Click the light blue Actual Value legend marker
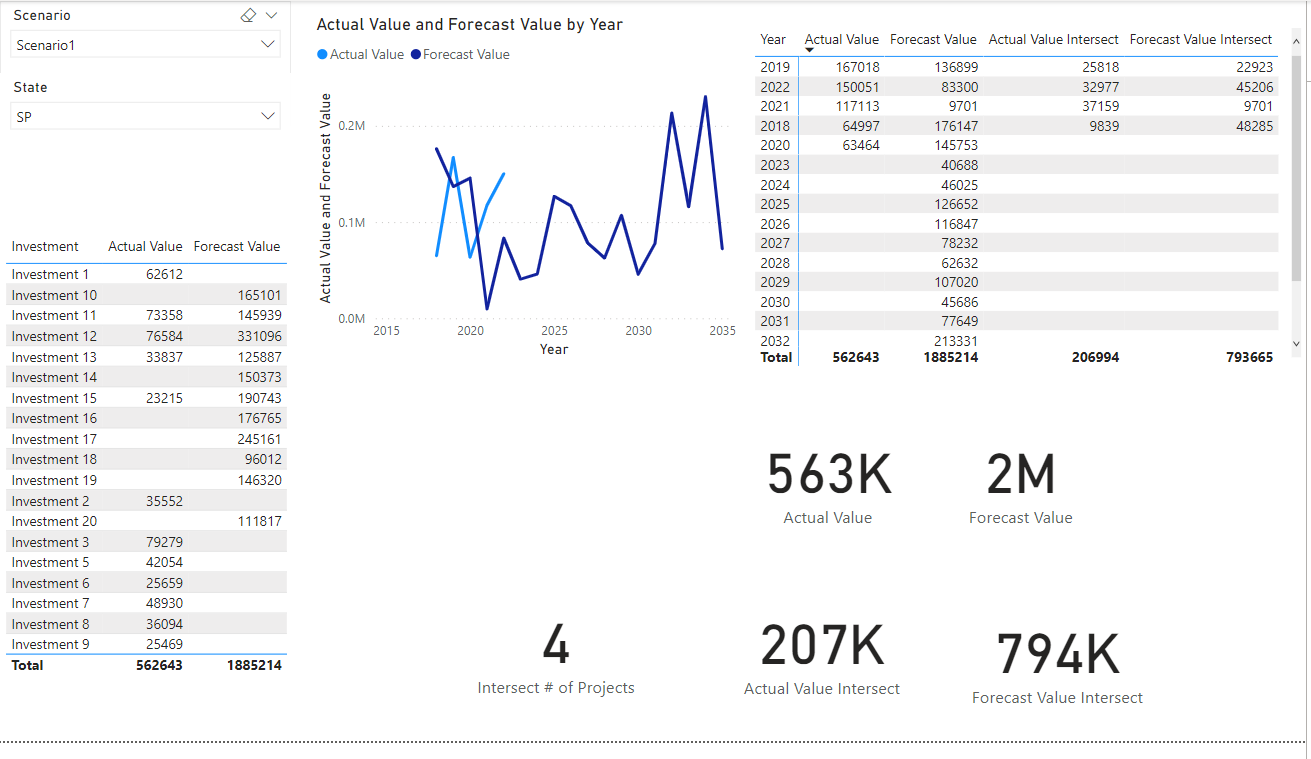Screen dimensions: 1311x759 click(322, 55)
